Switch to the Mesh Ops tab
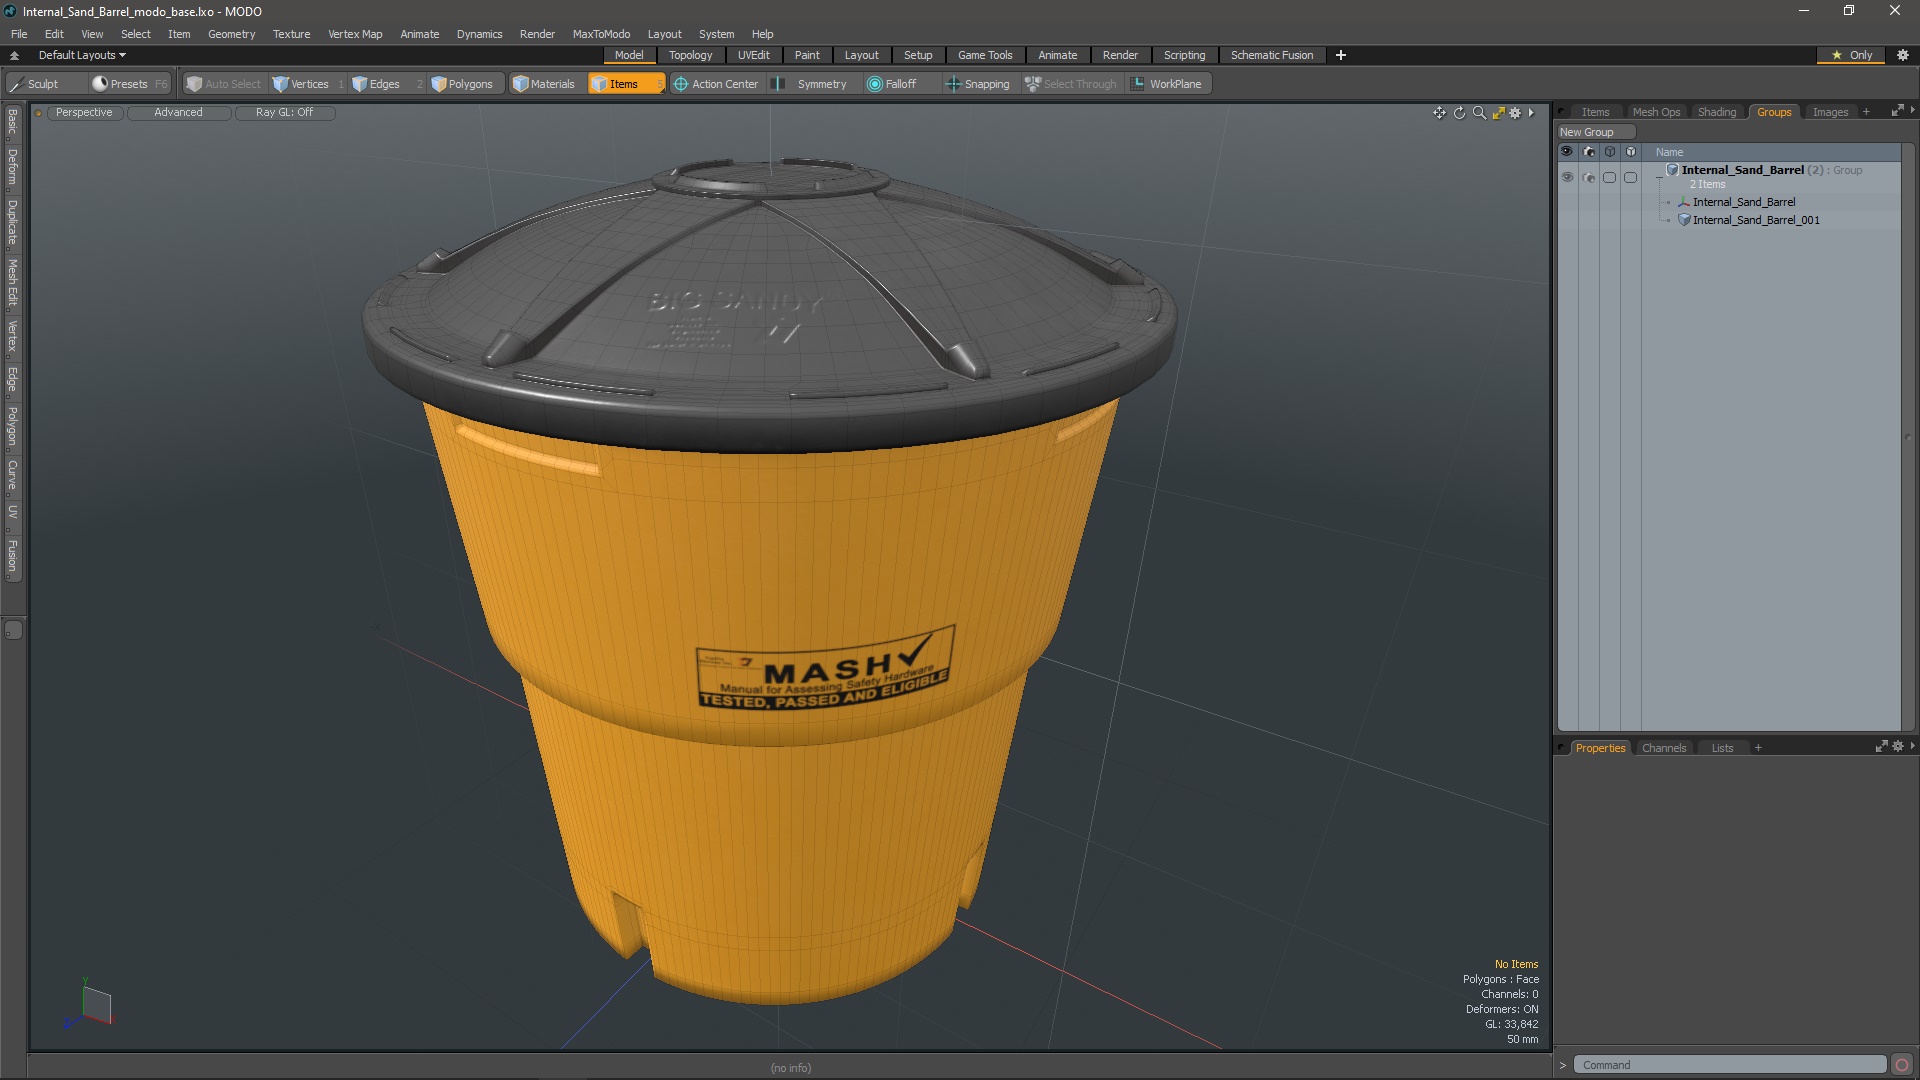This screenshot has height=1080, width=1920. click(1655, 112)
